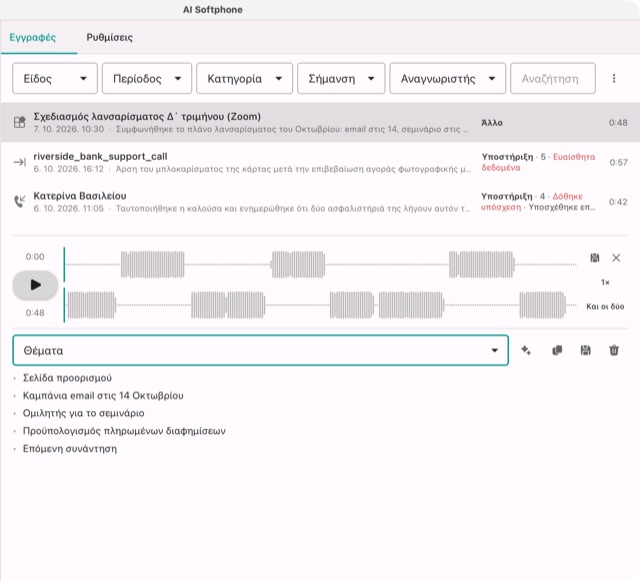This screenshot has width=640, height=581.
Task: Delete the recording with the trash icon
Action: tap(614, 350)
